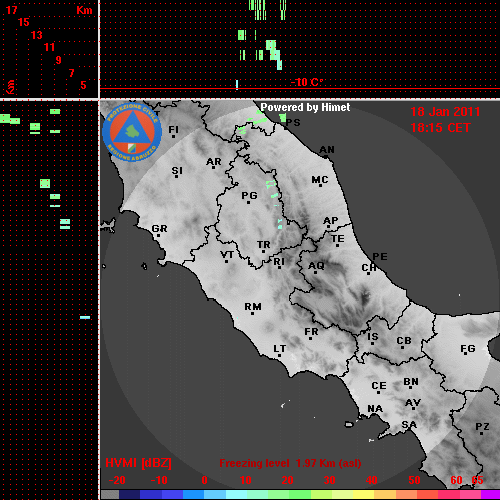Screen dimensions: 500x500
Task: Click the "CB" city label on the map
Action: coord(404,341)
